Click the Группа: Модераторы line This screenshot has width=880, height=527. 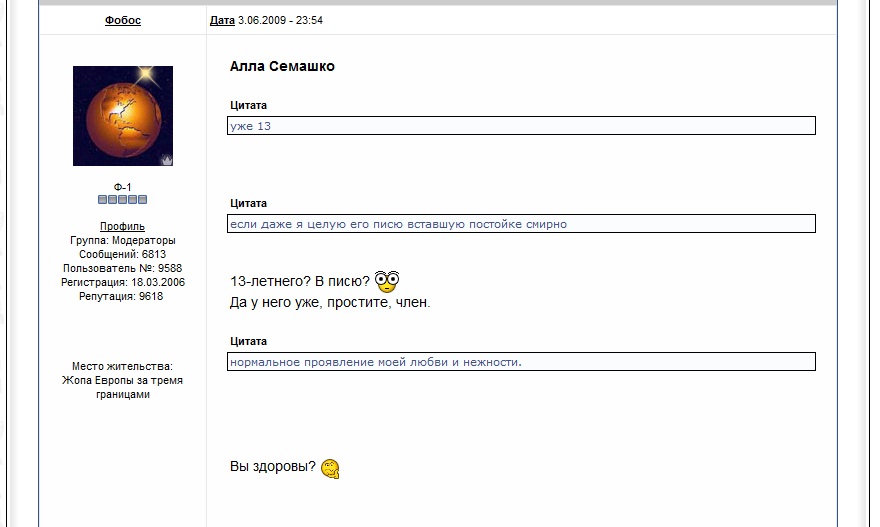tap(122, 240)
